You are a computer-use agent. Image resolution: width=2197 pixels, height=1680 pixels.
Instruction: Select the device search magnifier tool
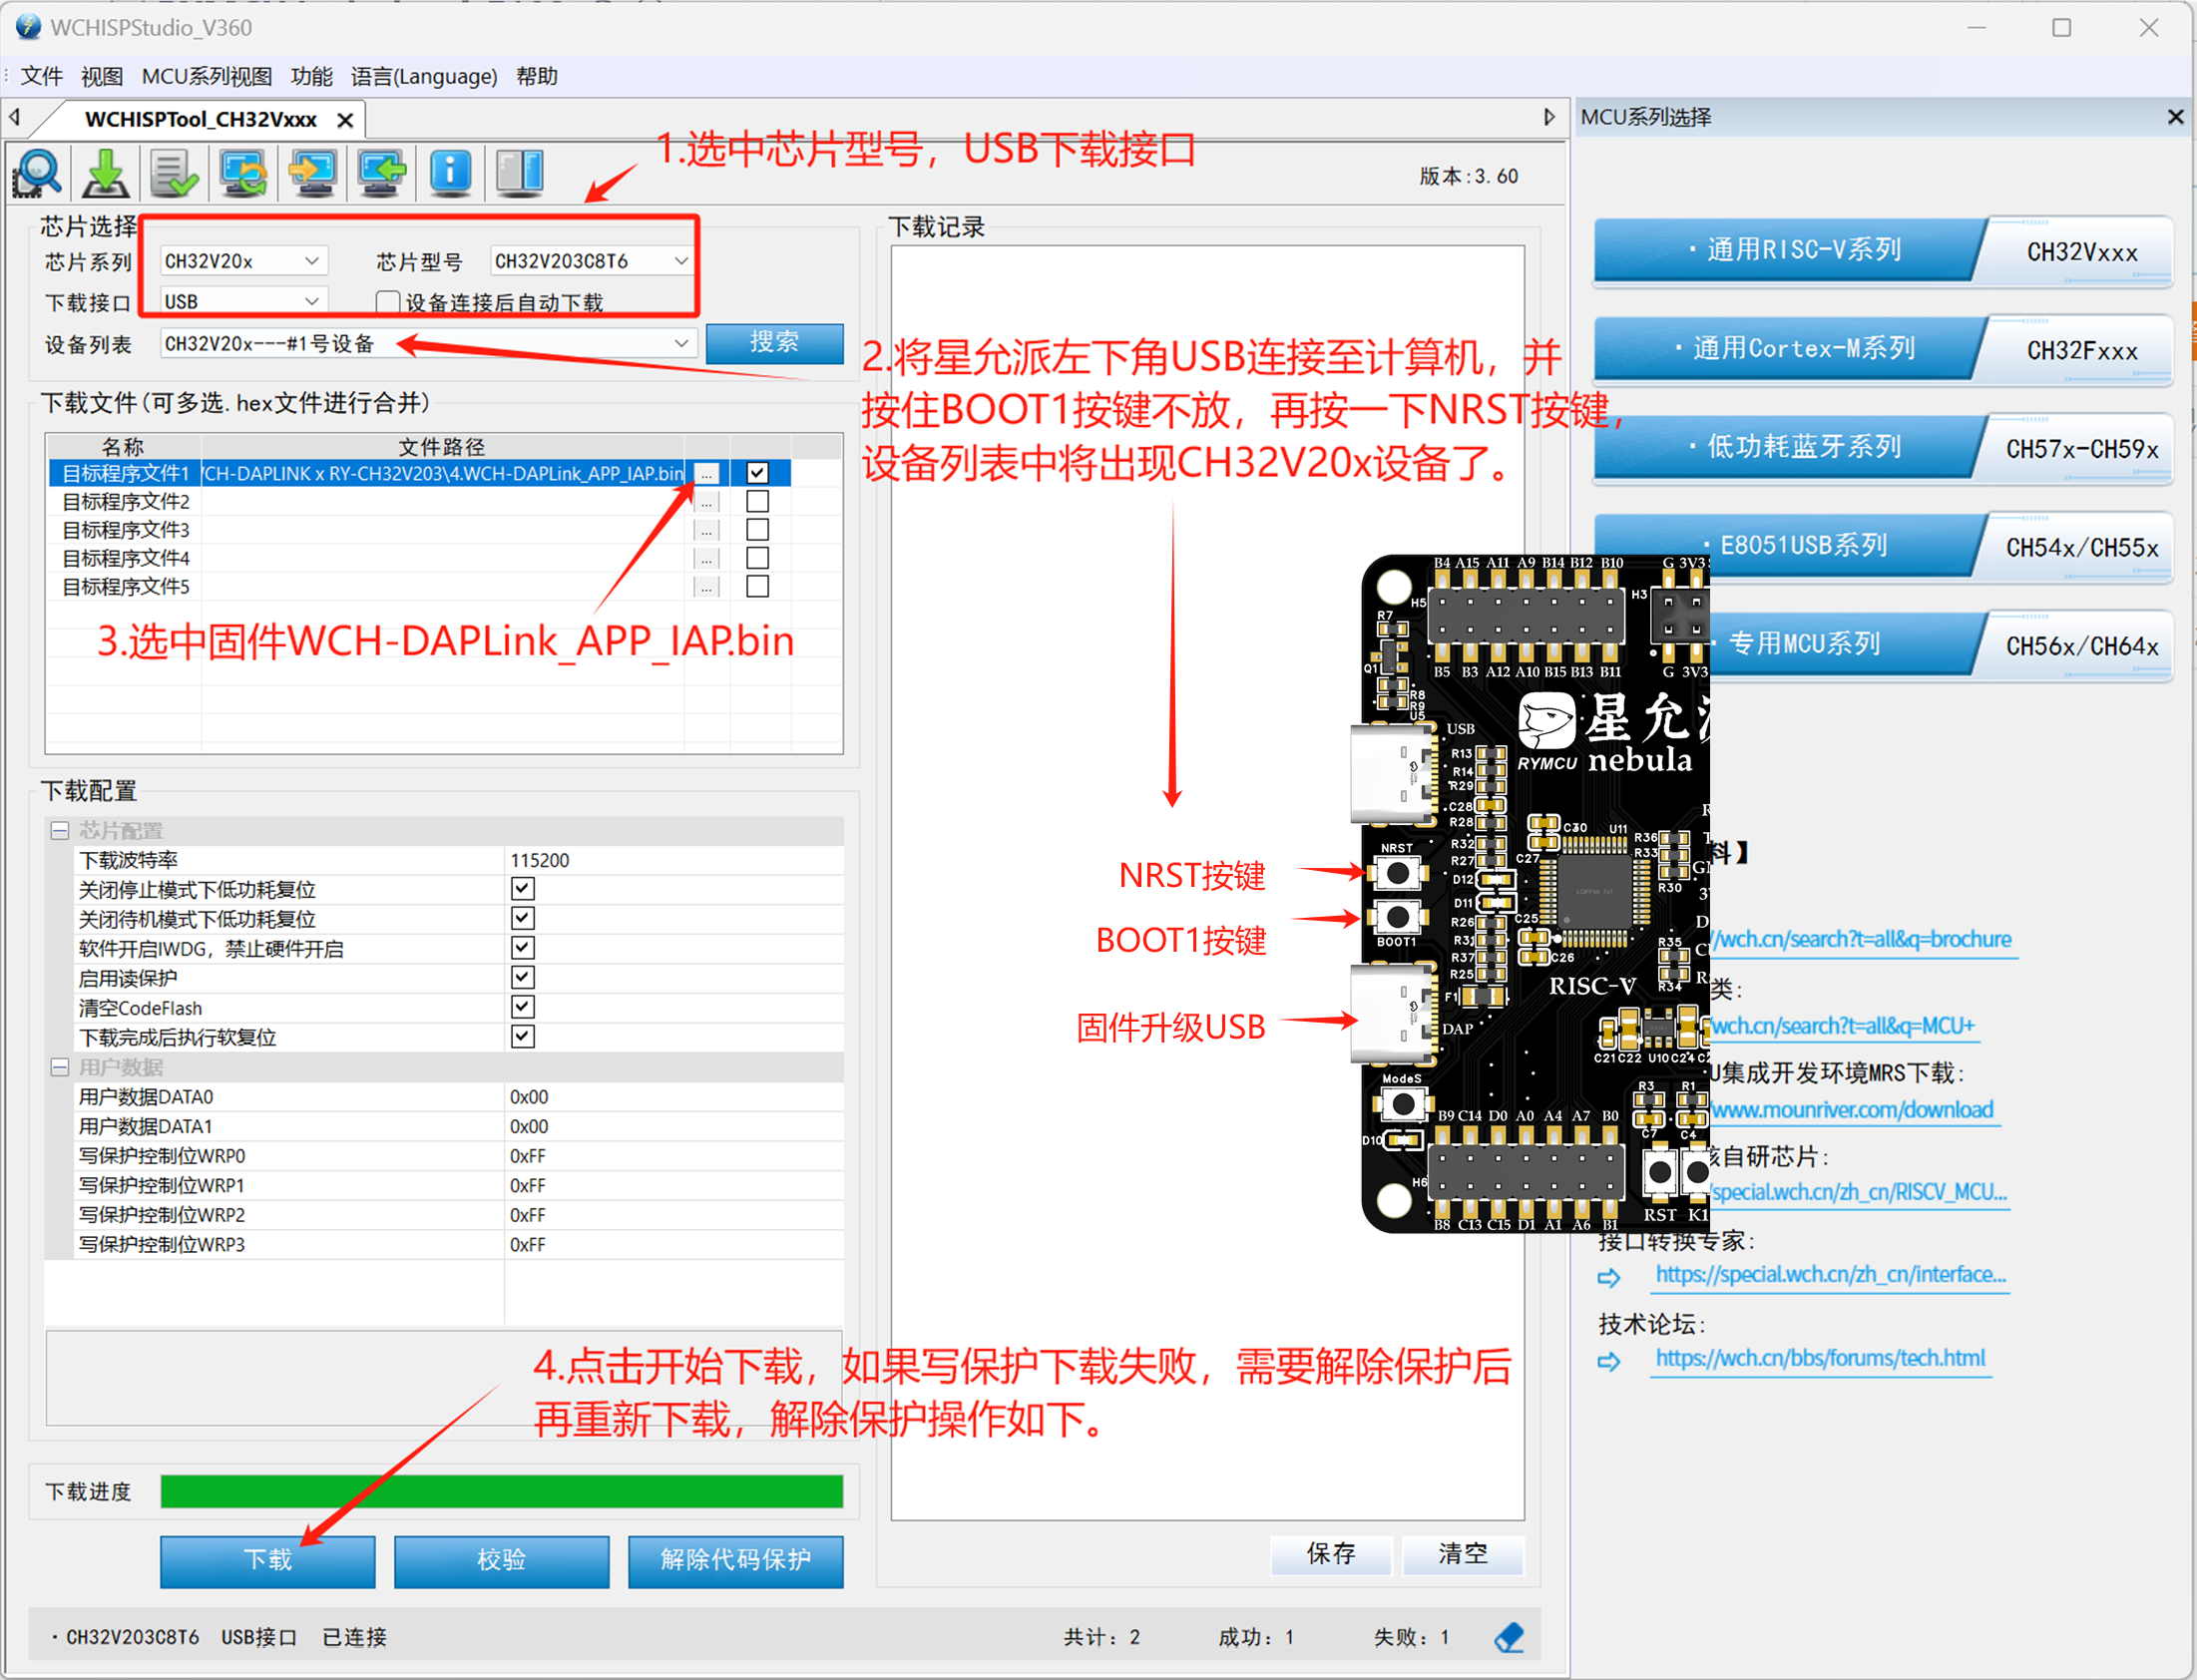tap(37, 172)
